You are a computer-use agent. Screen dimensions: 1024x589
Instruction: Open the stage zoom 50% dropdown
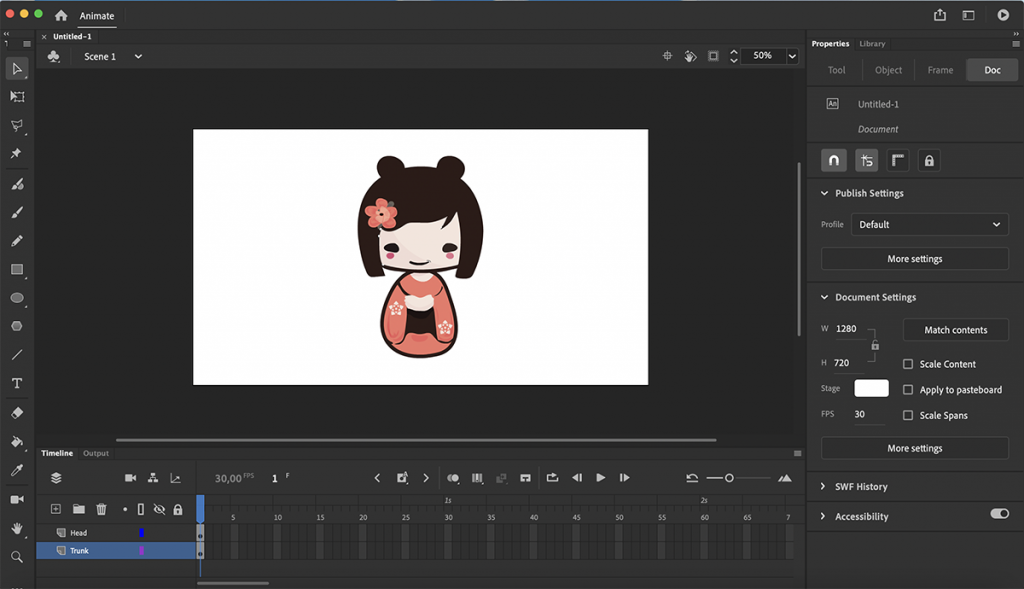point(792,56)
